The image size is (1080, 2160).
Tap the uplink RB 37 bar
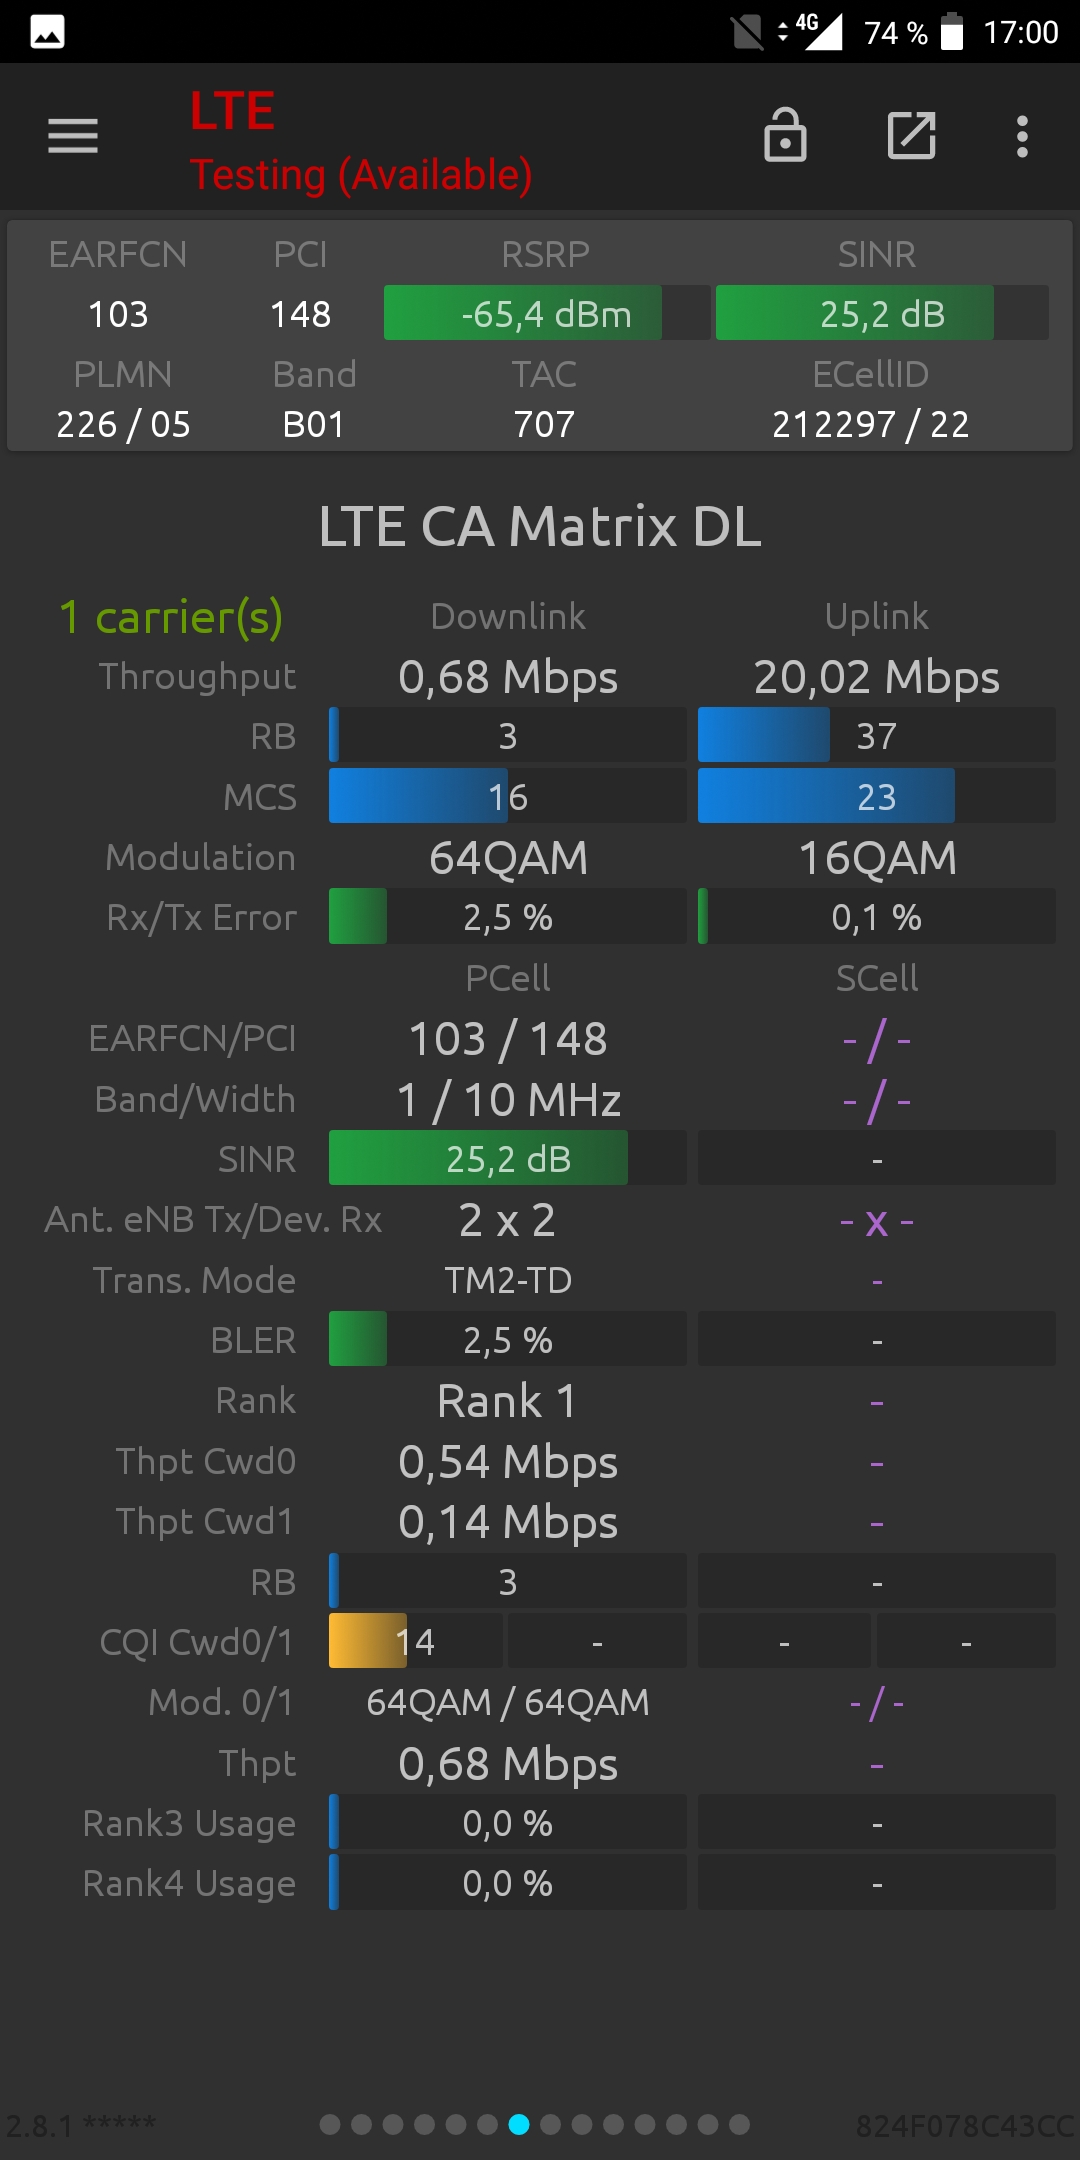point(876,736)
